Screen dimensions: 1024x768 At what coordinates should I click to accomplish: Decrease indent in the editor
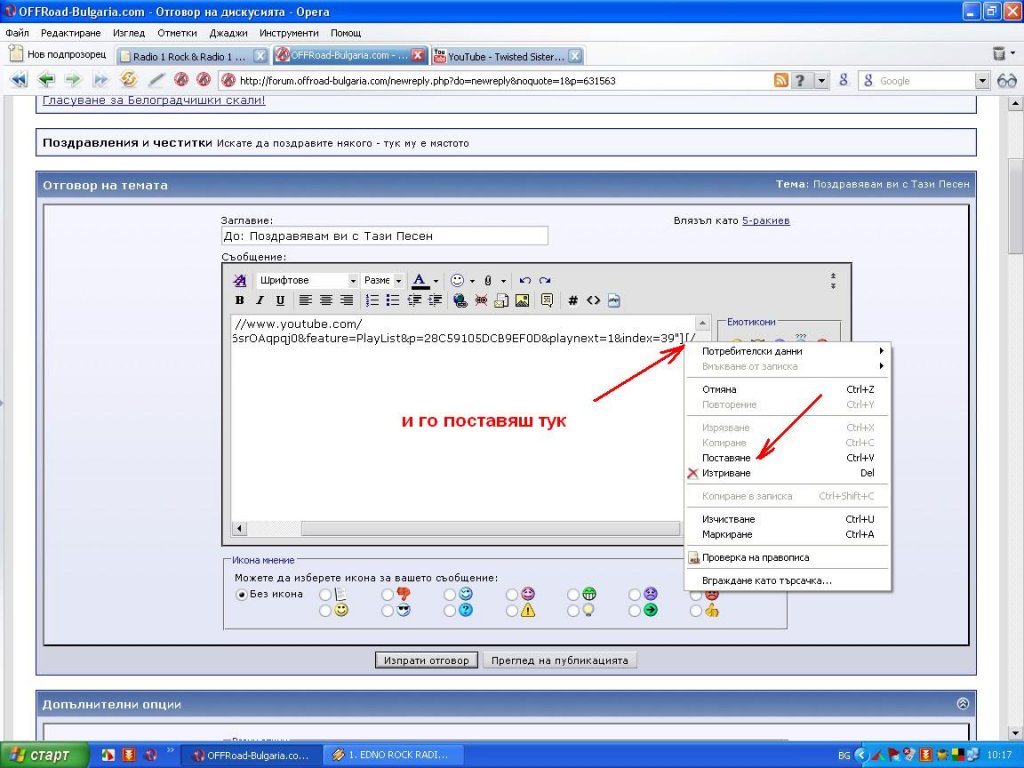[x=414, y=300]
